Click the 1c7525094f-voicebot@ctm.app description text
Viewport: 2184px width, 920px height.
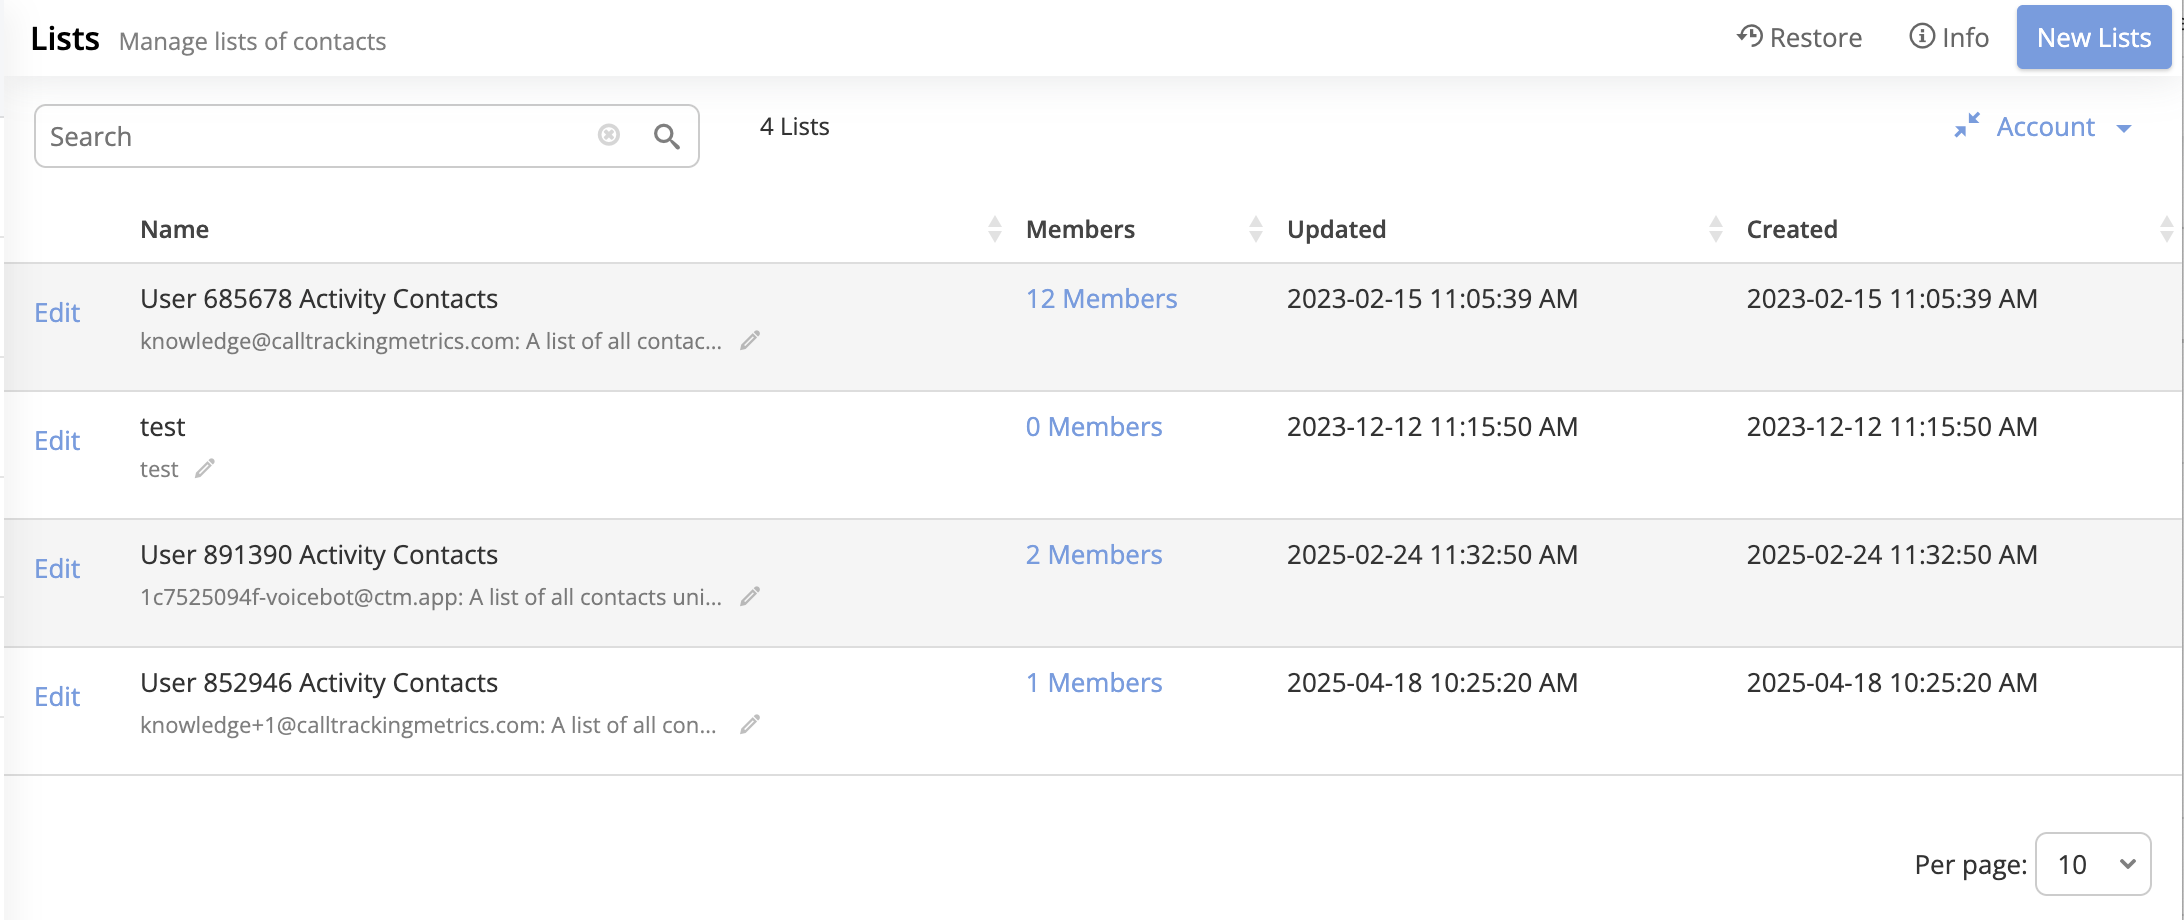point(431,597)
